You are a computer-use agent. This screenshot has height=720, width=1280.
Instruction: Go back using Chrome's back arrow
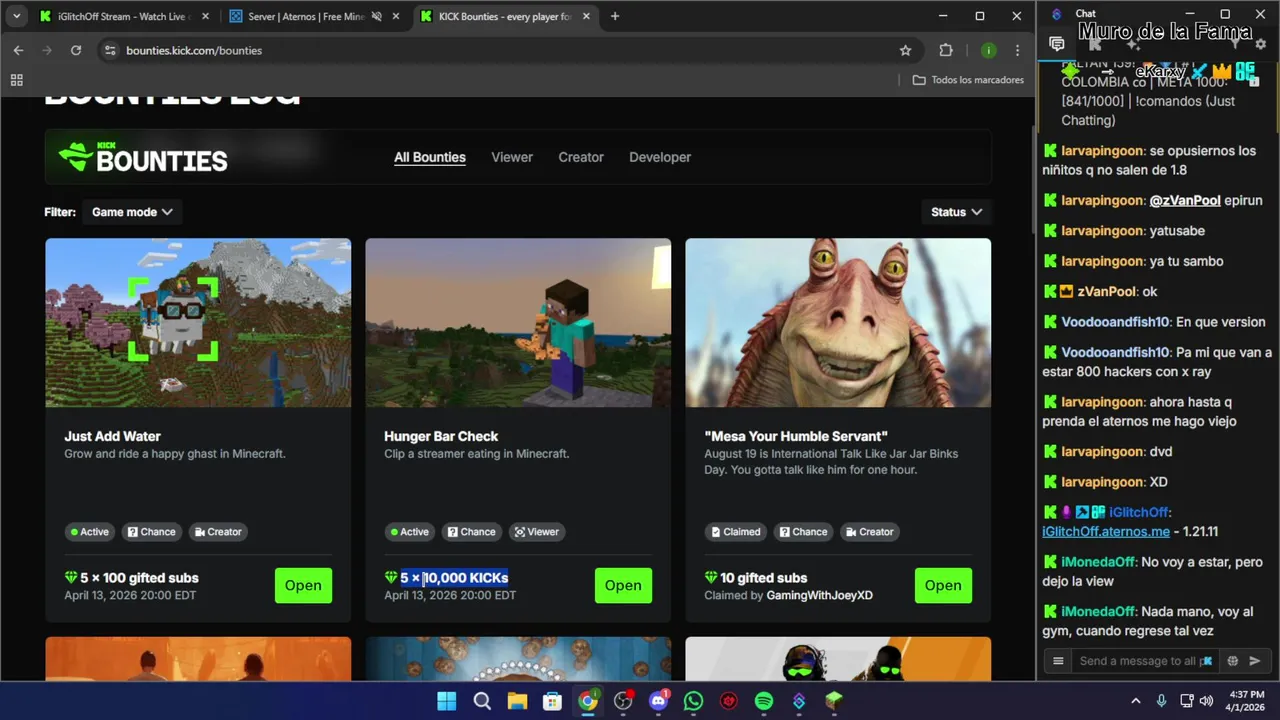(18, 50)
